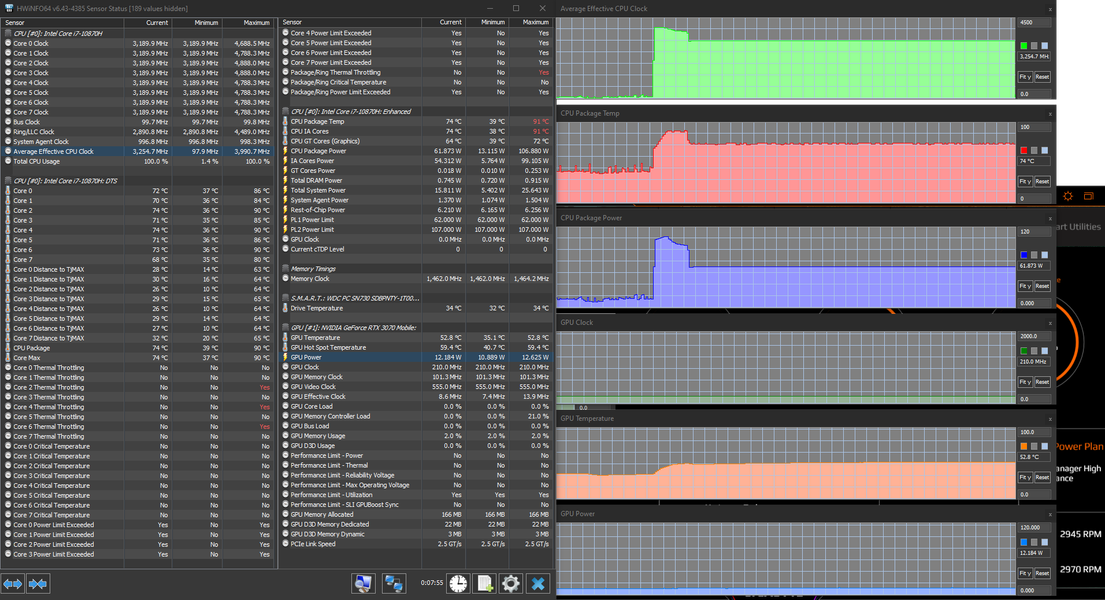Screen dimensions: 1105x600
Task: Close the Average Effective CPU Clock graph
Action: point(1050,9)
